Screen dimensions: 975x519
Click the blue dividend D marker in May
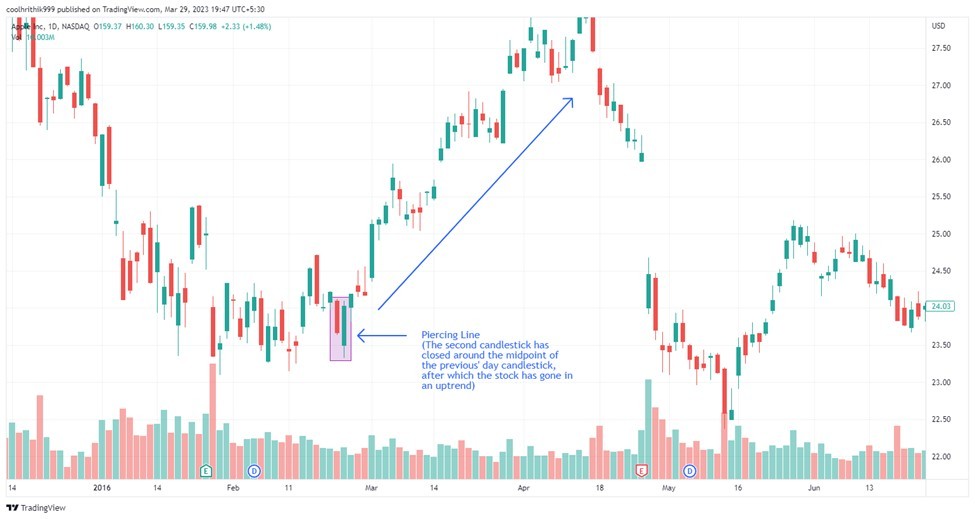(690, 471)
